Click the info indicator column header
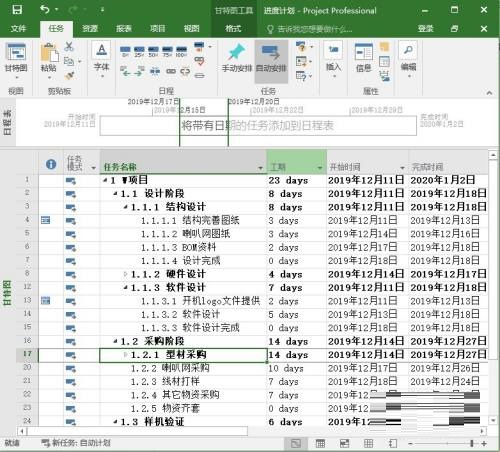500x452 pixels. point(51,164)
